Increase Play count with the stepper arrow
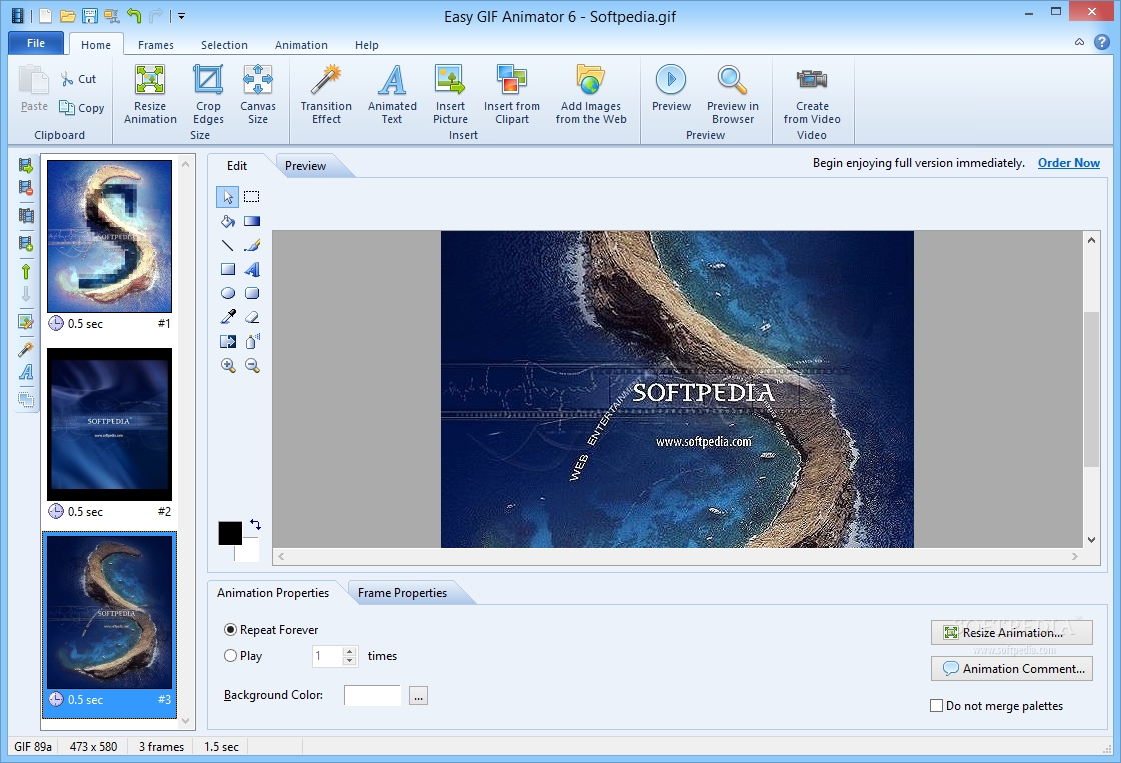 point(348,652)
